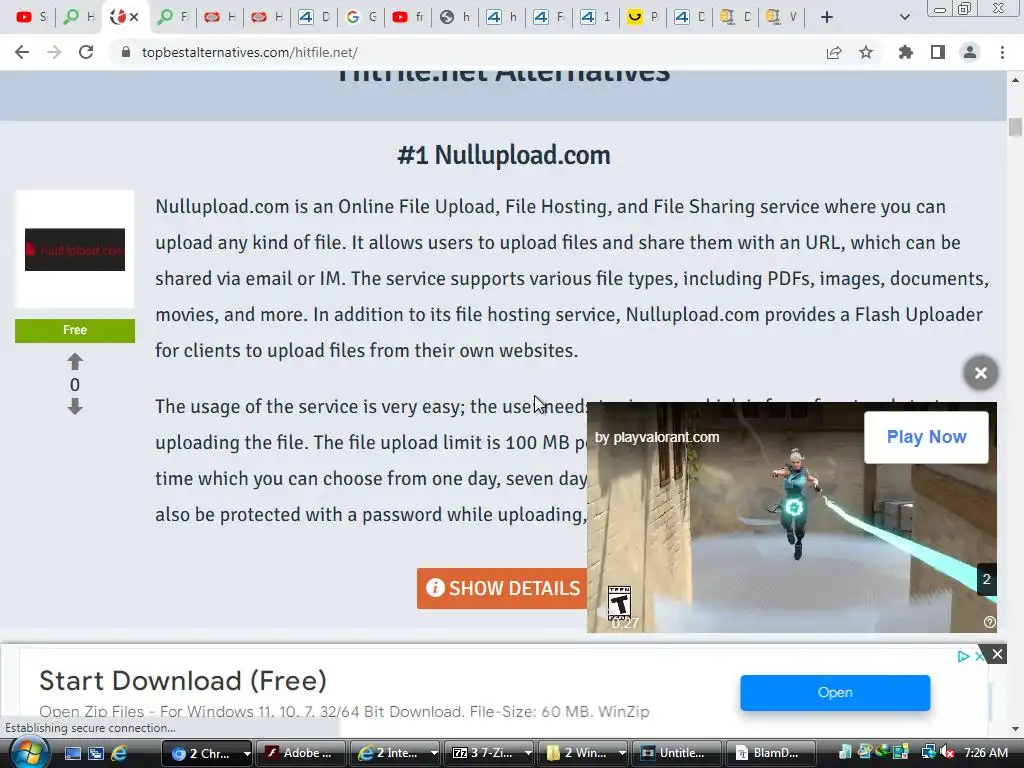The image size is (1024, 768).
Task: Open playvalorant.com ad attribution
Action: [656, 438]
